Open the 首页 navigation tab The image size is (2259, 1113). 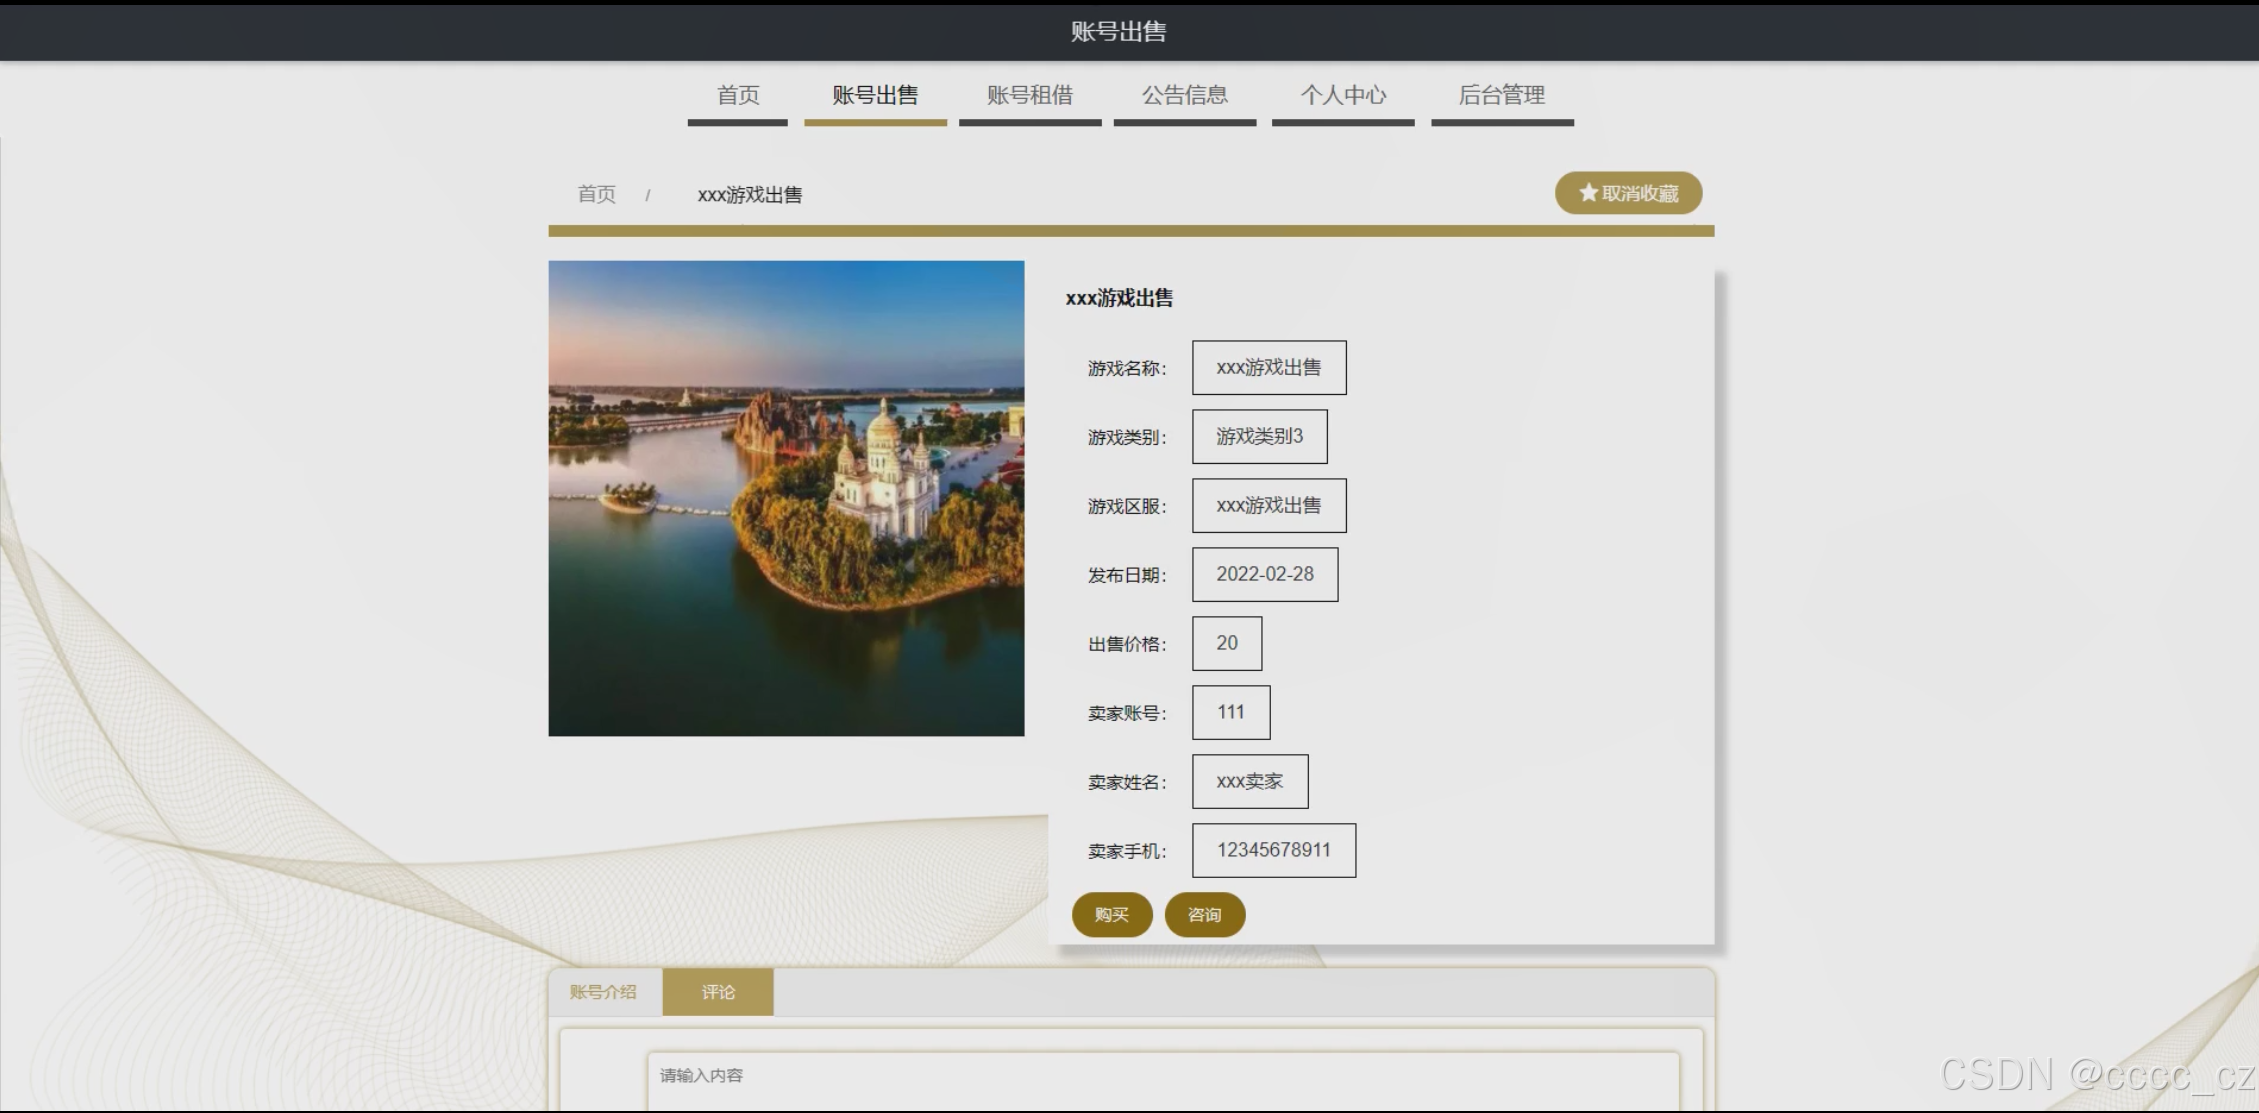point(738,96)
